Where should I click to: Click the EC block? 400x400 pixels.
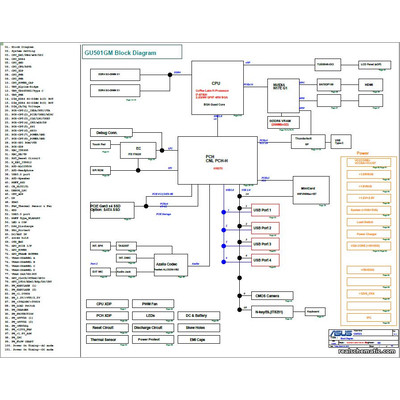pyautogui.click(x=138, y=150)
